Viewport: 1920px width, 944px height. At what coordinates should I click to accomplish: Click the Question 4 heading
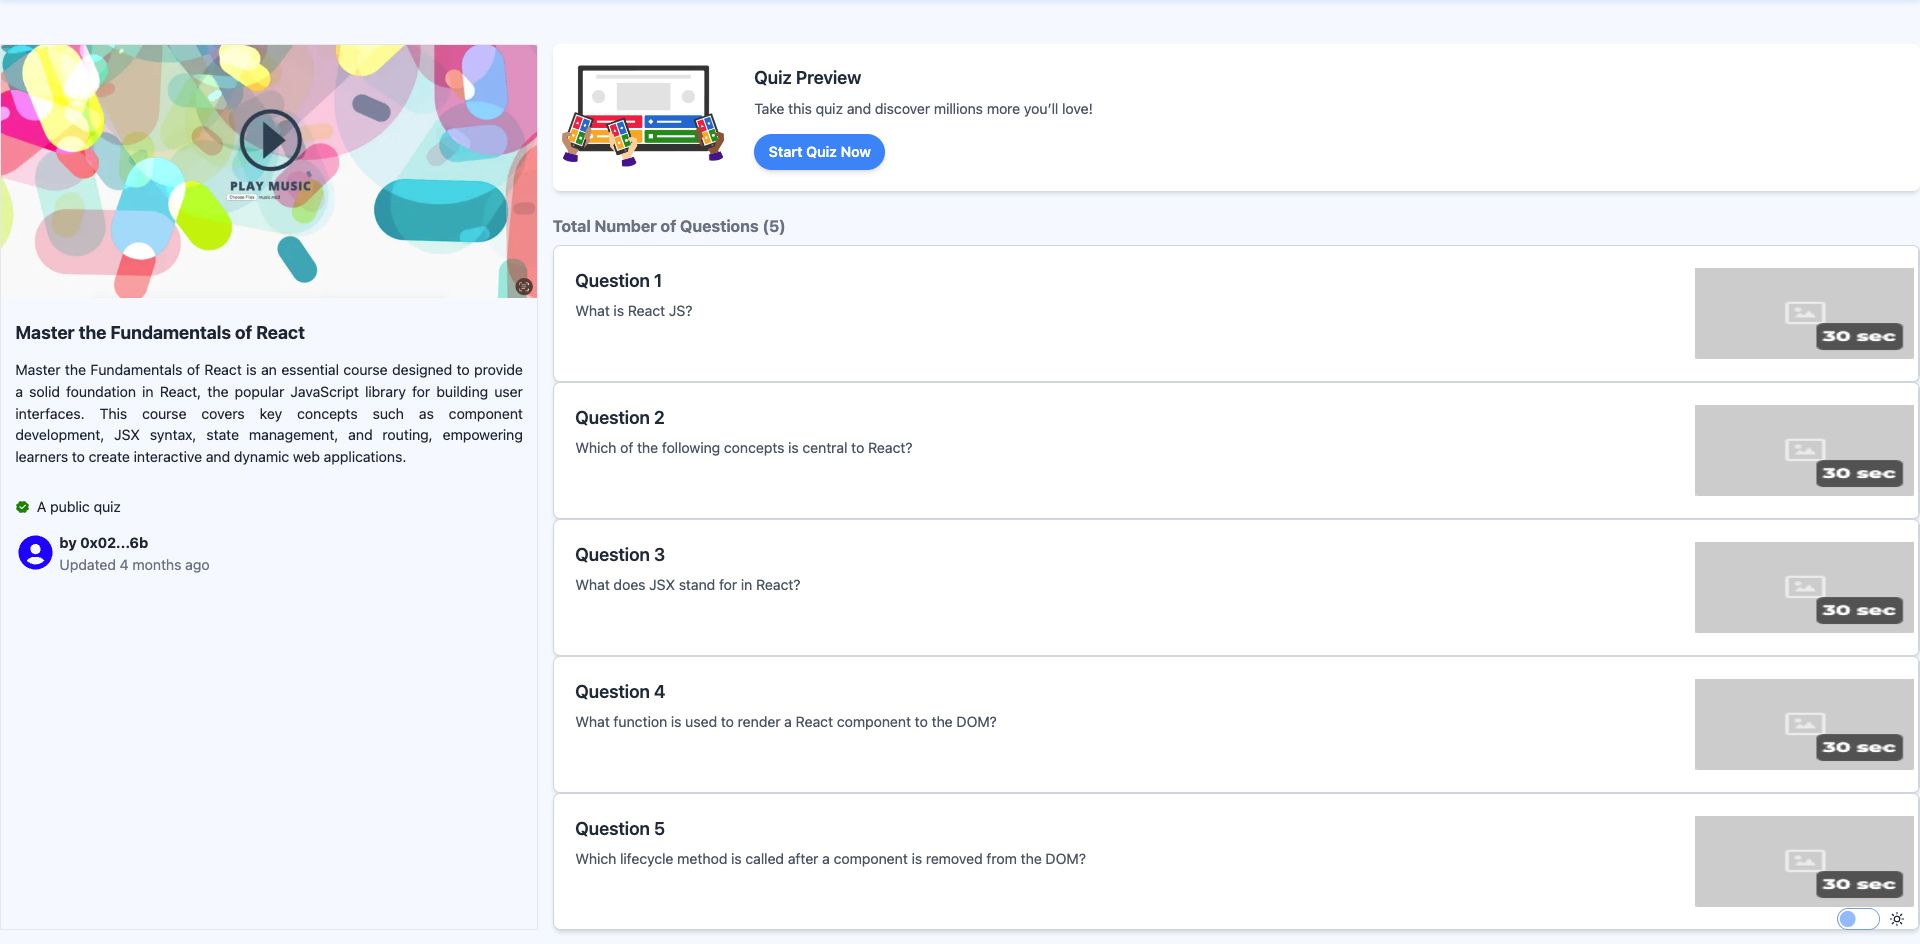click(x=619, y=692)
